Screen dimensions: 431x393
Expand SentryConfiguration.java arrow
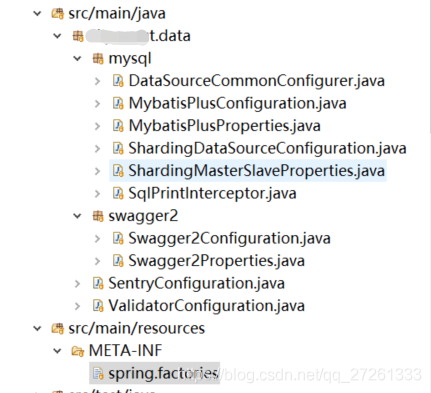coord(77,284)
